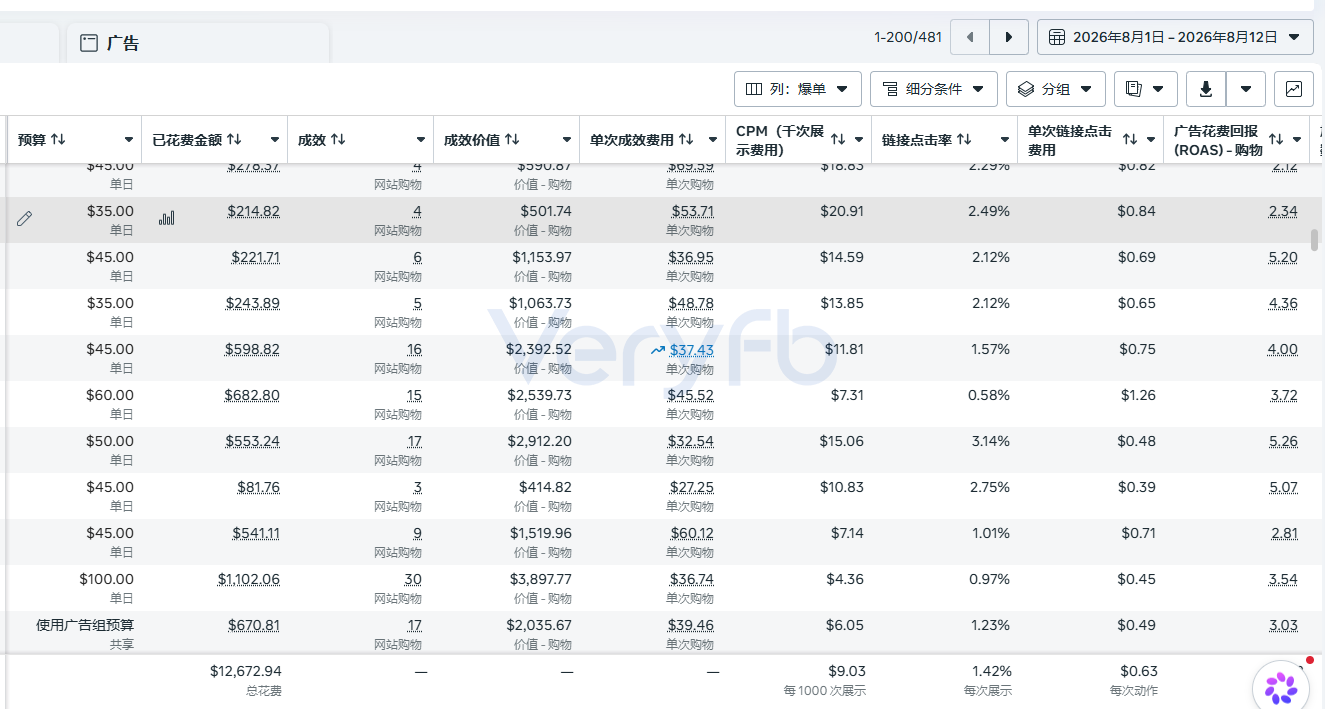Open the 链接点击率 column header dropdown arrow
This screenshot has width=1325, height=709.
[1005, 140]
